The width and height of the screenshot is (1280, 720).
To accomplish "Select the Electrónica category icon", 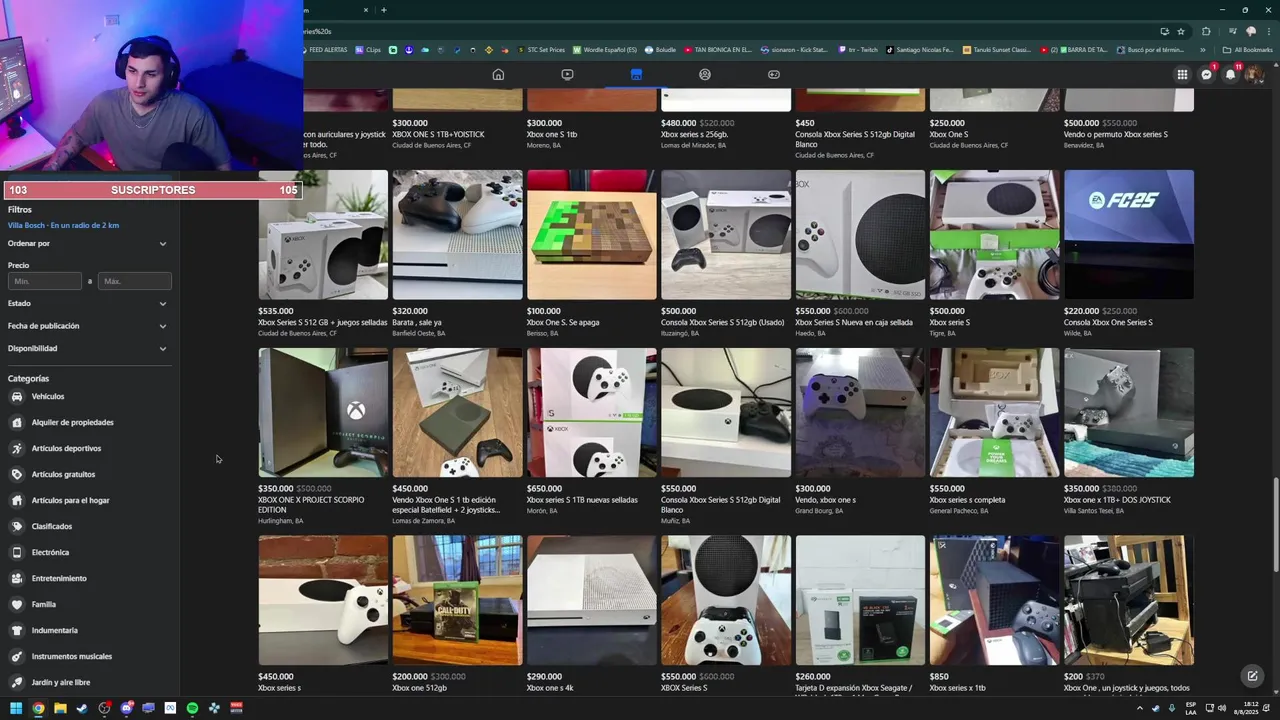I will point(16,553).
